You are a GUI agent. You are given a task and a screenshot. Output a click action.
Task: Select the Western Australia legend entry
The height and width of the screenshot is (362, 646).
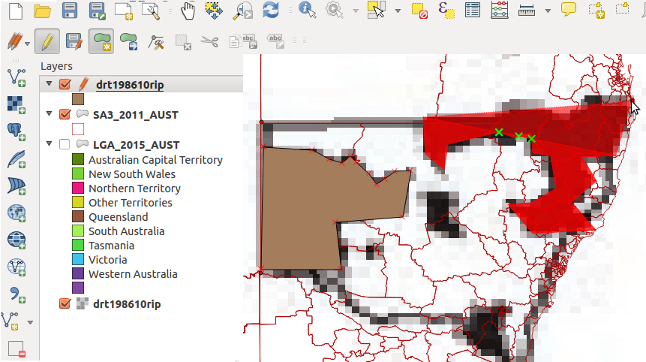[x=133, y=274]
